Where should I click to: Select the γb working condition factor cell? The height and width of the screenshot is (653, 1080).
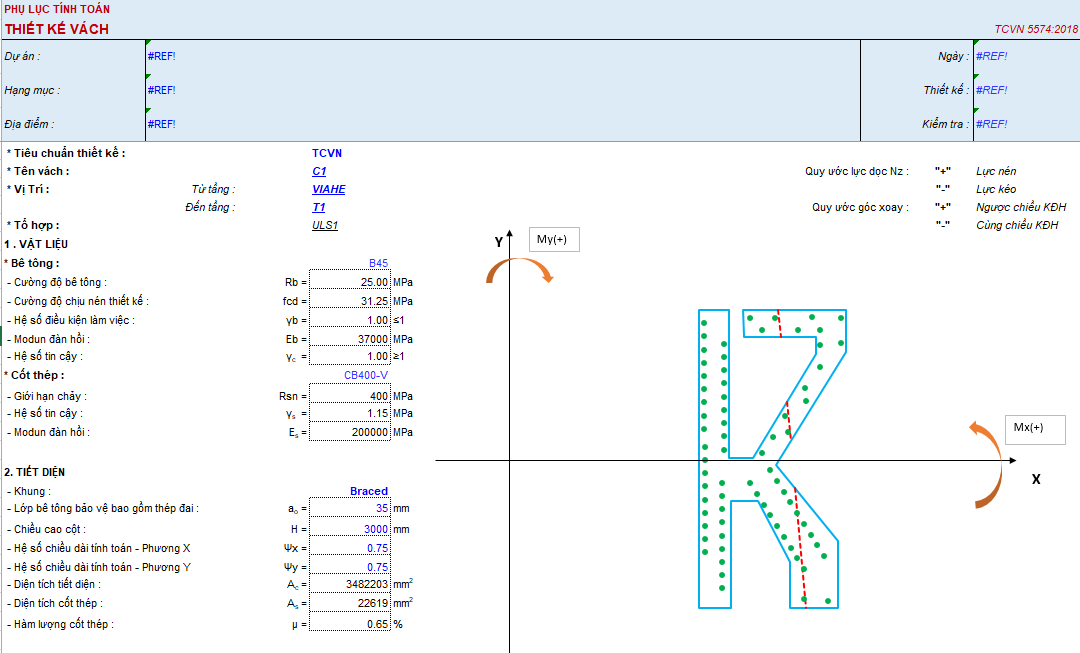point(350,320)
